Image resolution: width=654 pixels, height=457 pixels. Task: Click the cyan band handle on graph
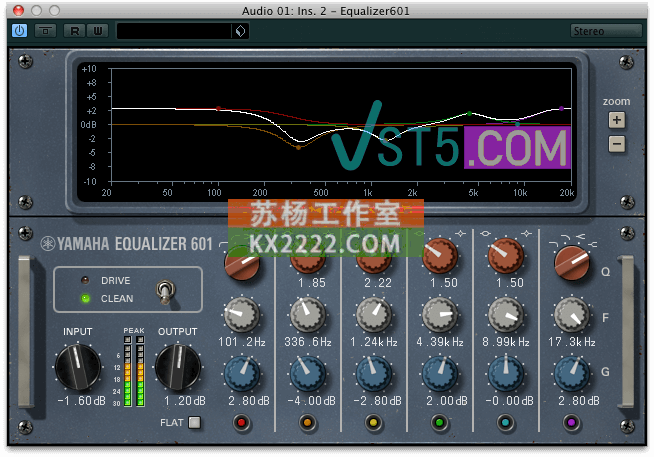[518, 124]
